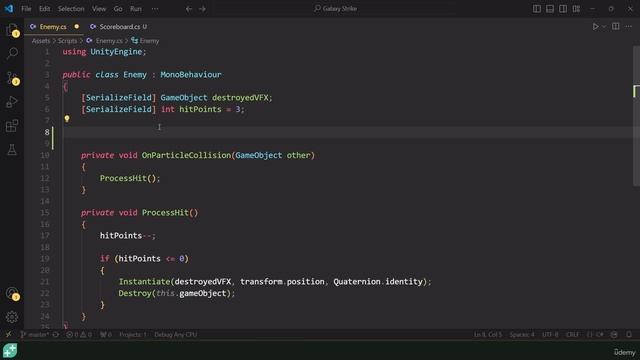Viewport: 640px width, 360px height.
Task: Toggle the secondary side bar layout icon
Action: (x=563, y=9)
